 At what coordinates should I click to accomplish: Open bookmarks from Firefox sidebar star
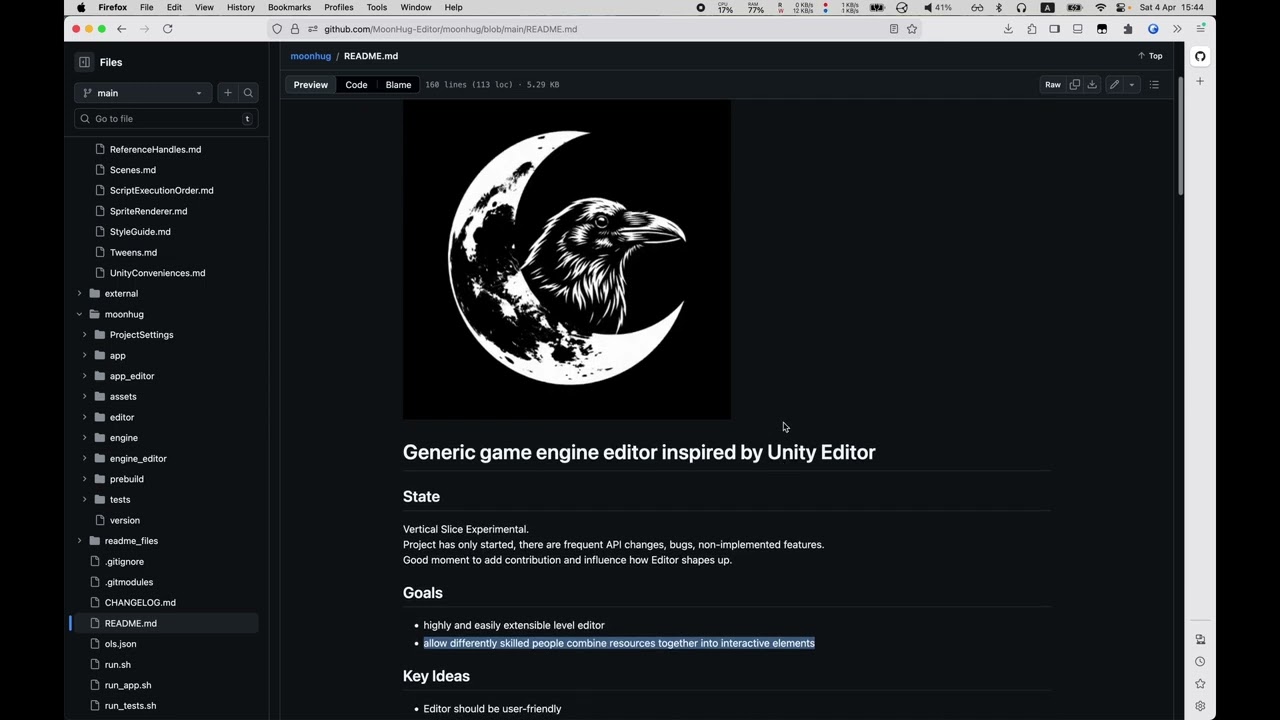coord(1200,684)
